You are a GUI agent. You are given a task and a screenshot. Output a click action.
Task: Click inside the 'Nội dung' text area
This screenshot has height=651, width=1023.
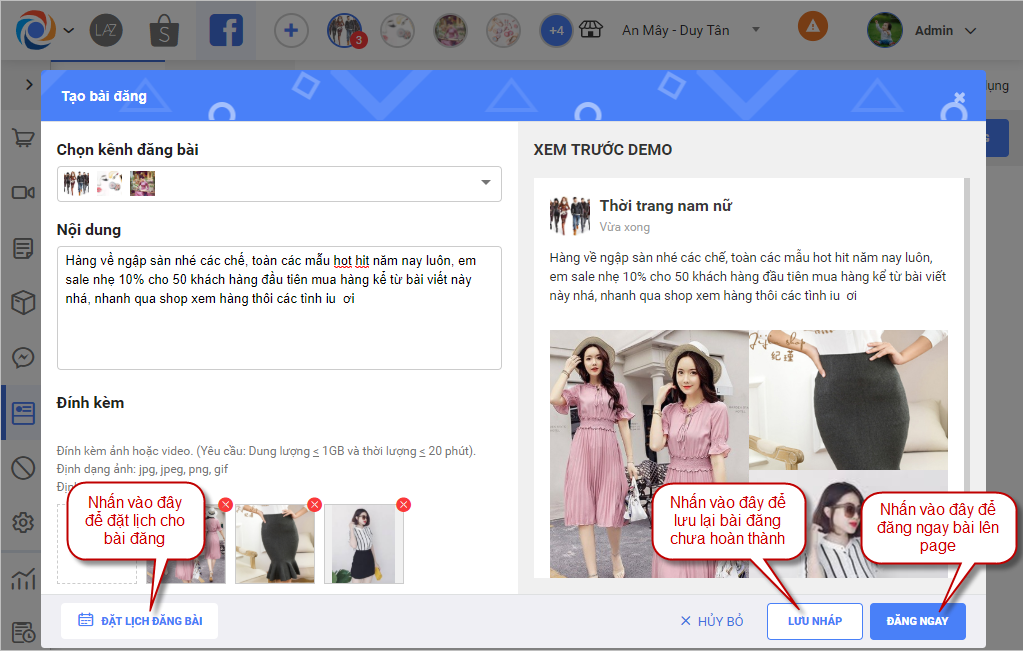(279, 330)
